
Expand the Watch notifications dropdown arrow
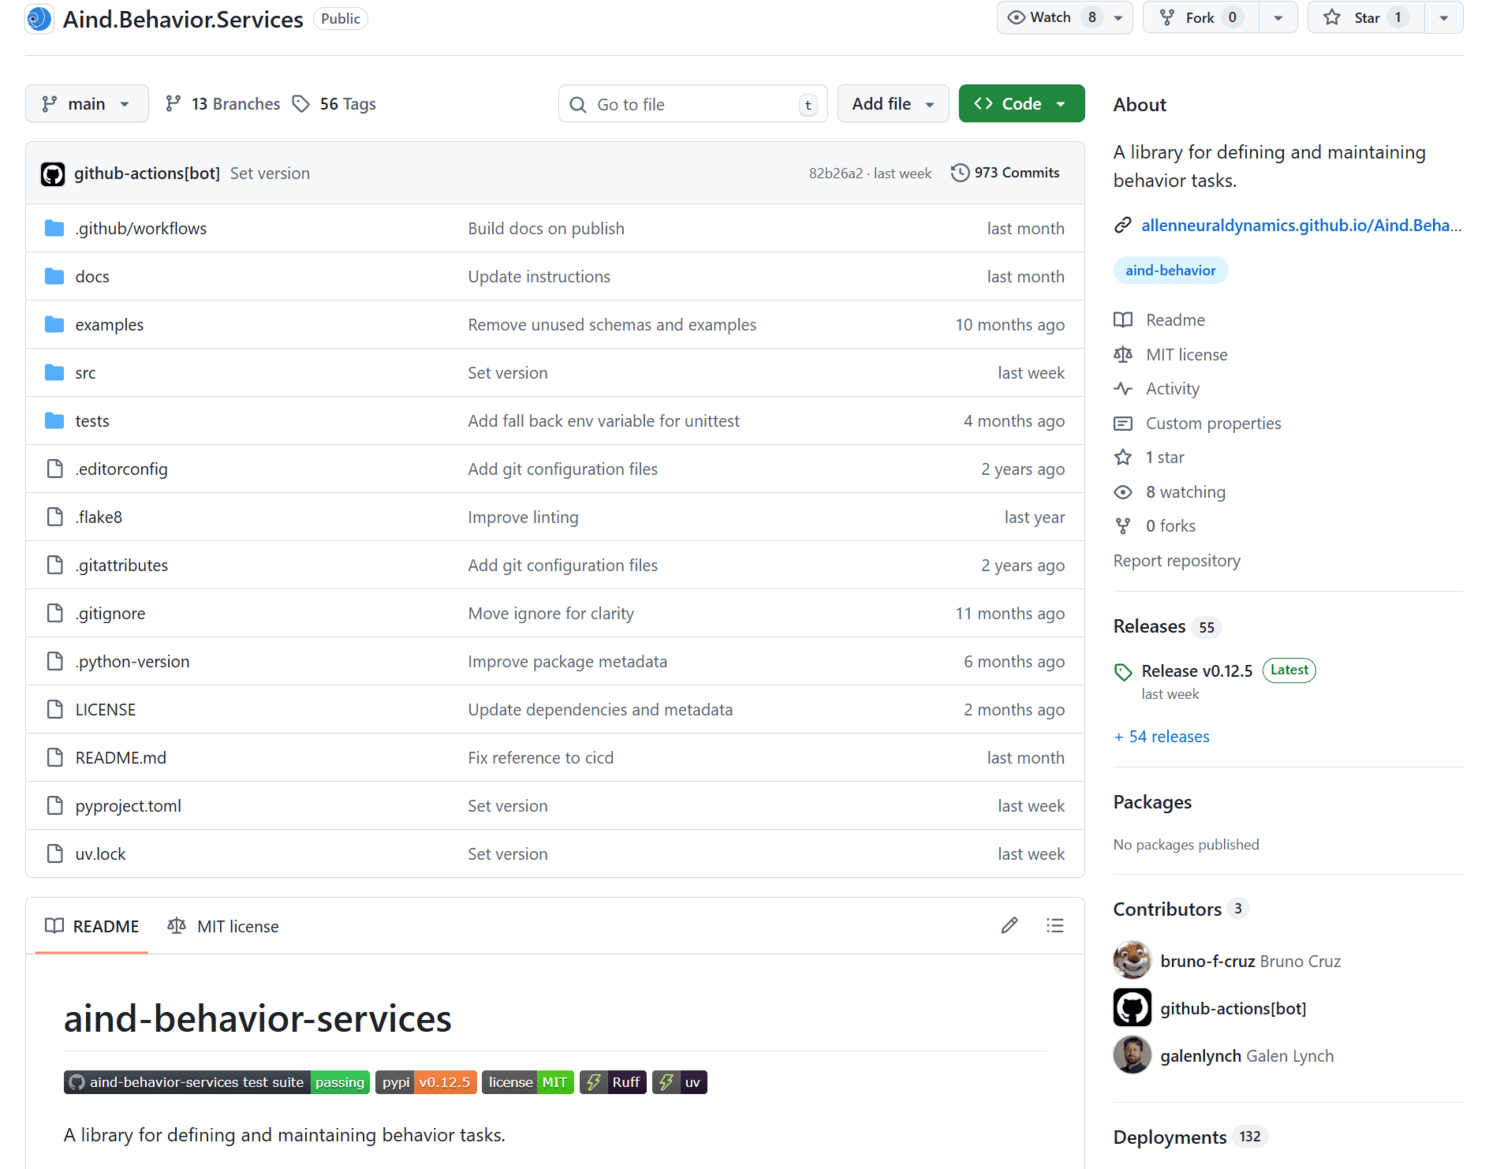[1118, 17]
